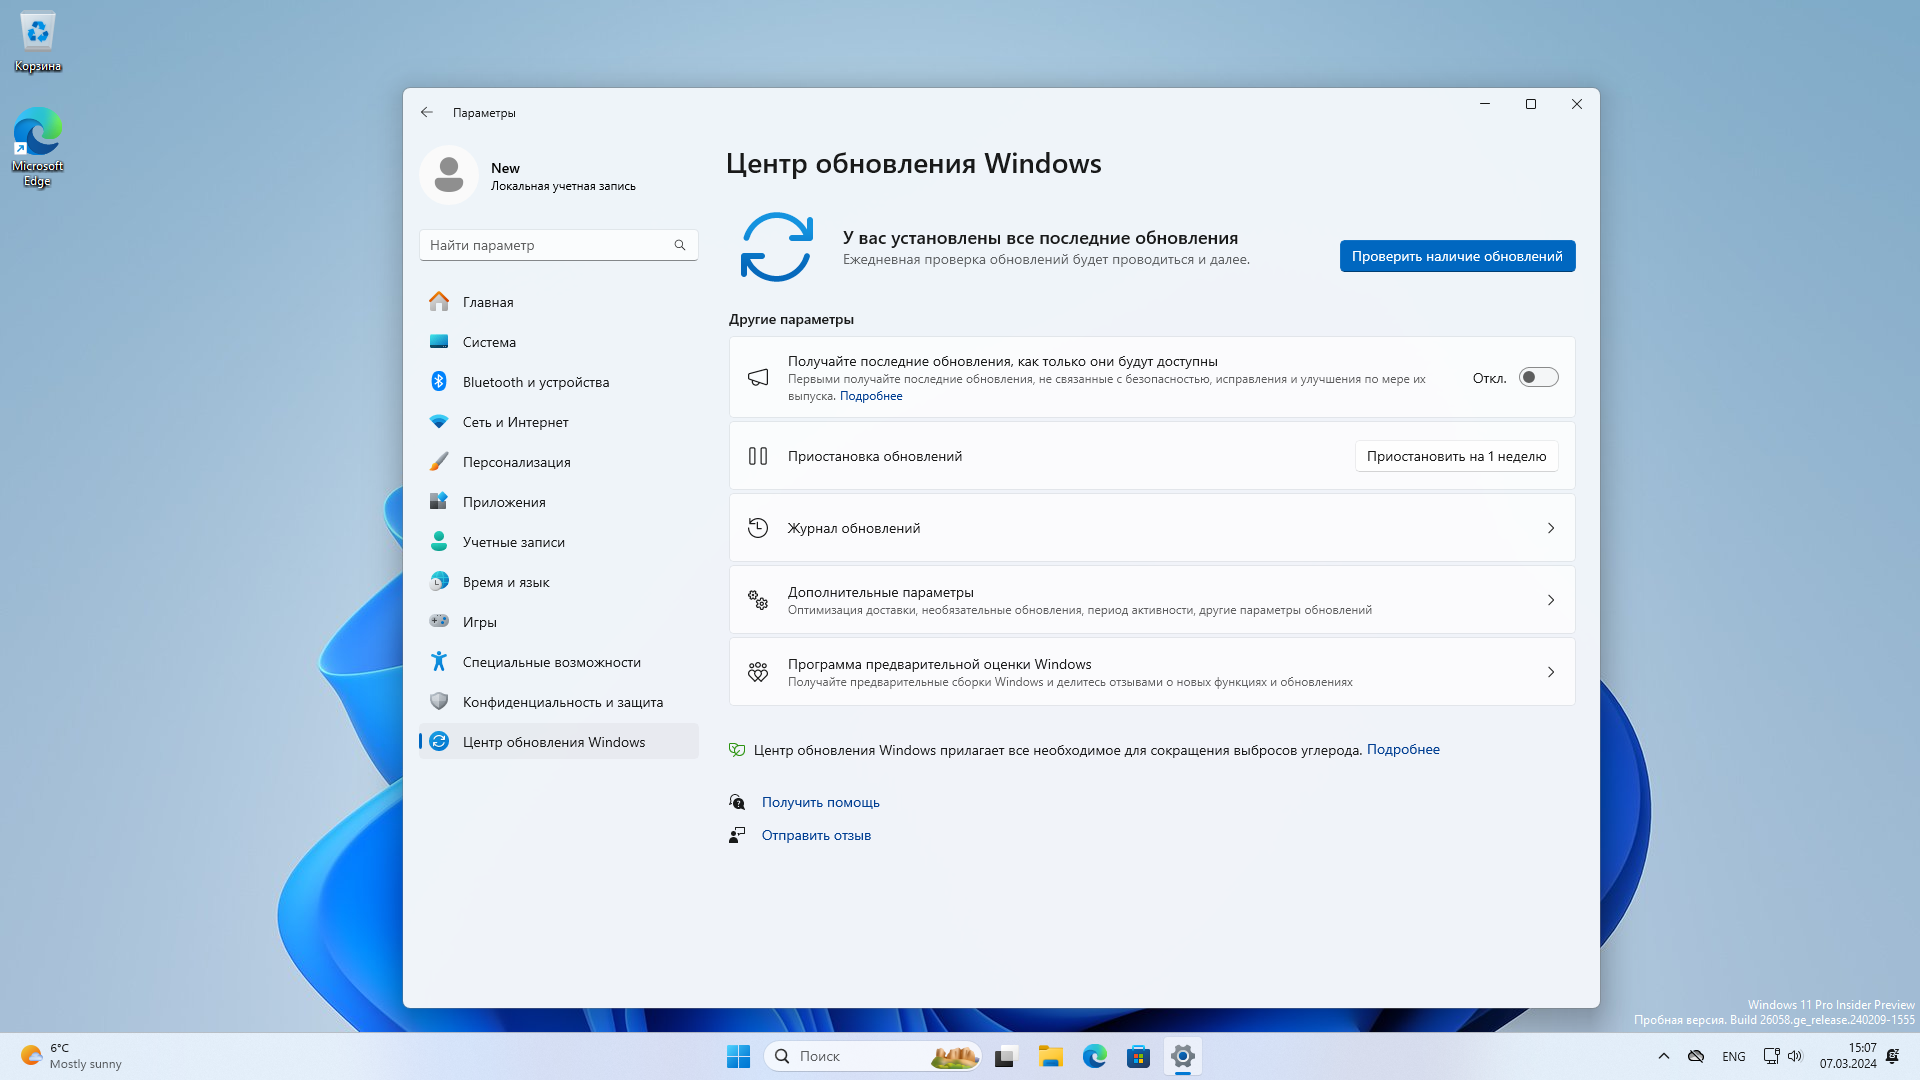Click the search magnifier in Найти параметр

click(x=680, y=245)
